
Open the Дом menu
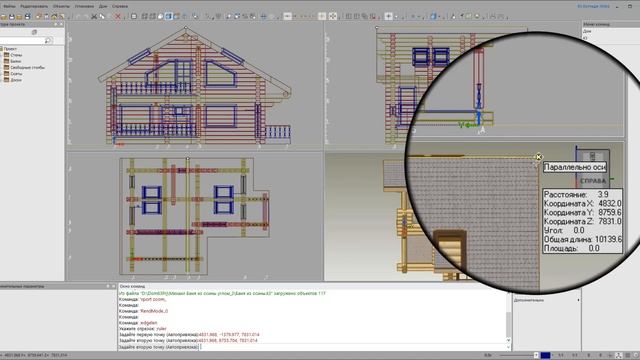pos(103,6)
